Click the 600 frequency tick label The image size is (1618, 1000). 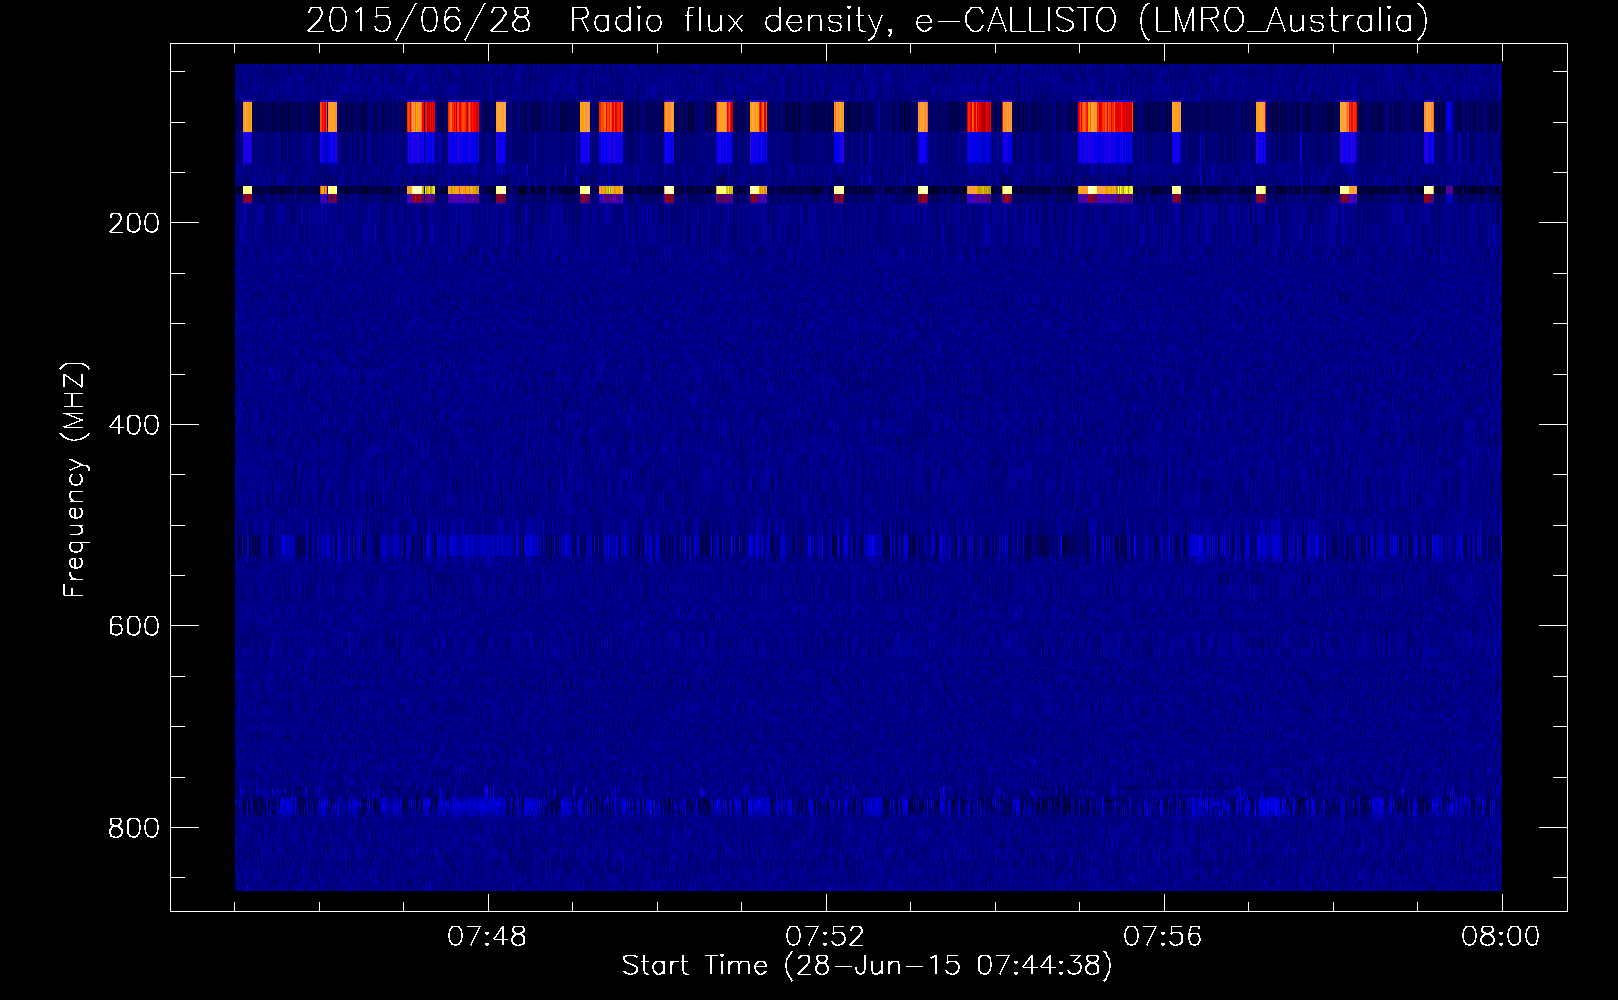pos(134,626)
